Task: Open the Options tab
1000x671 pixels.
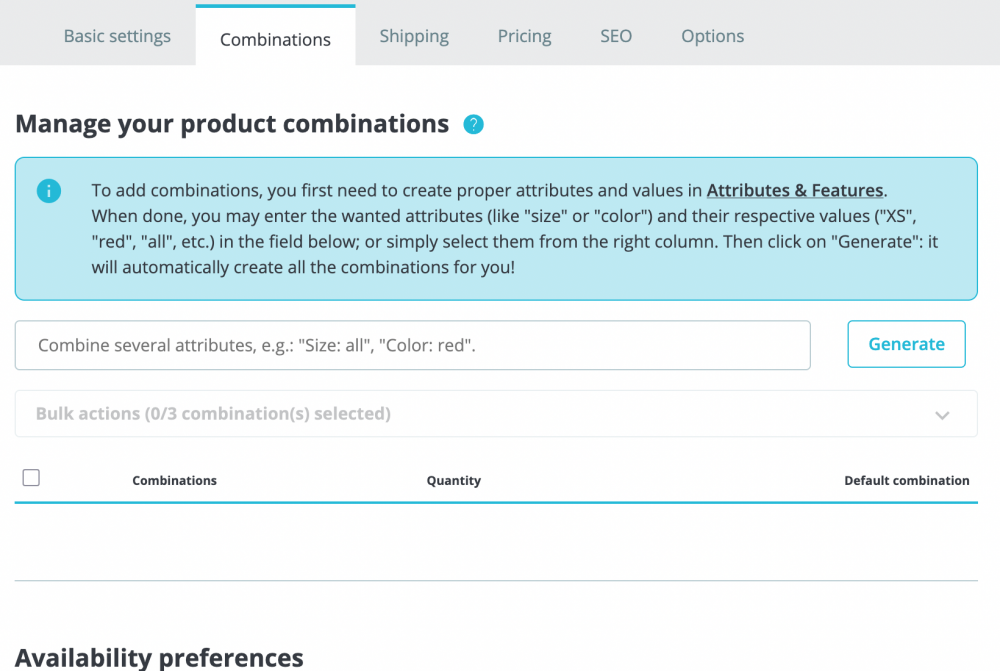Action: (x=712, y=36)
